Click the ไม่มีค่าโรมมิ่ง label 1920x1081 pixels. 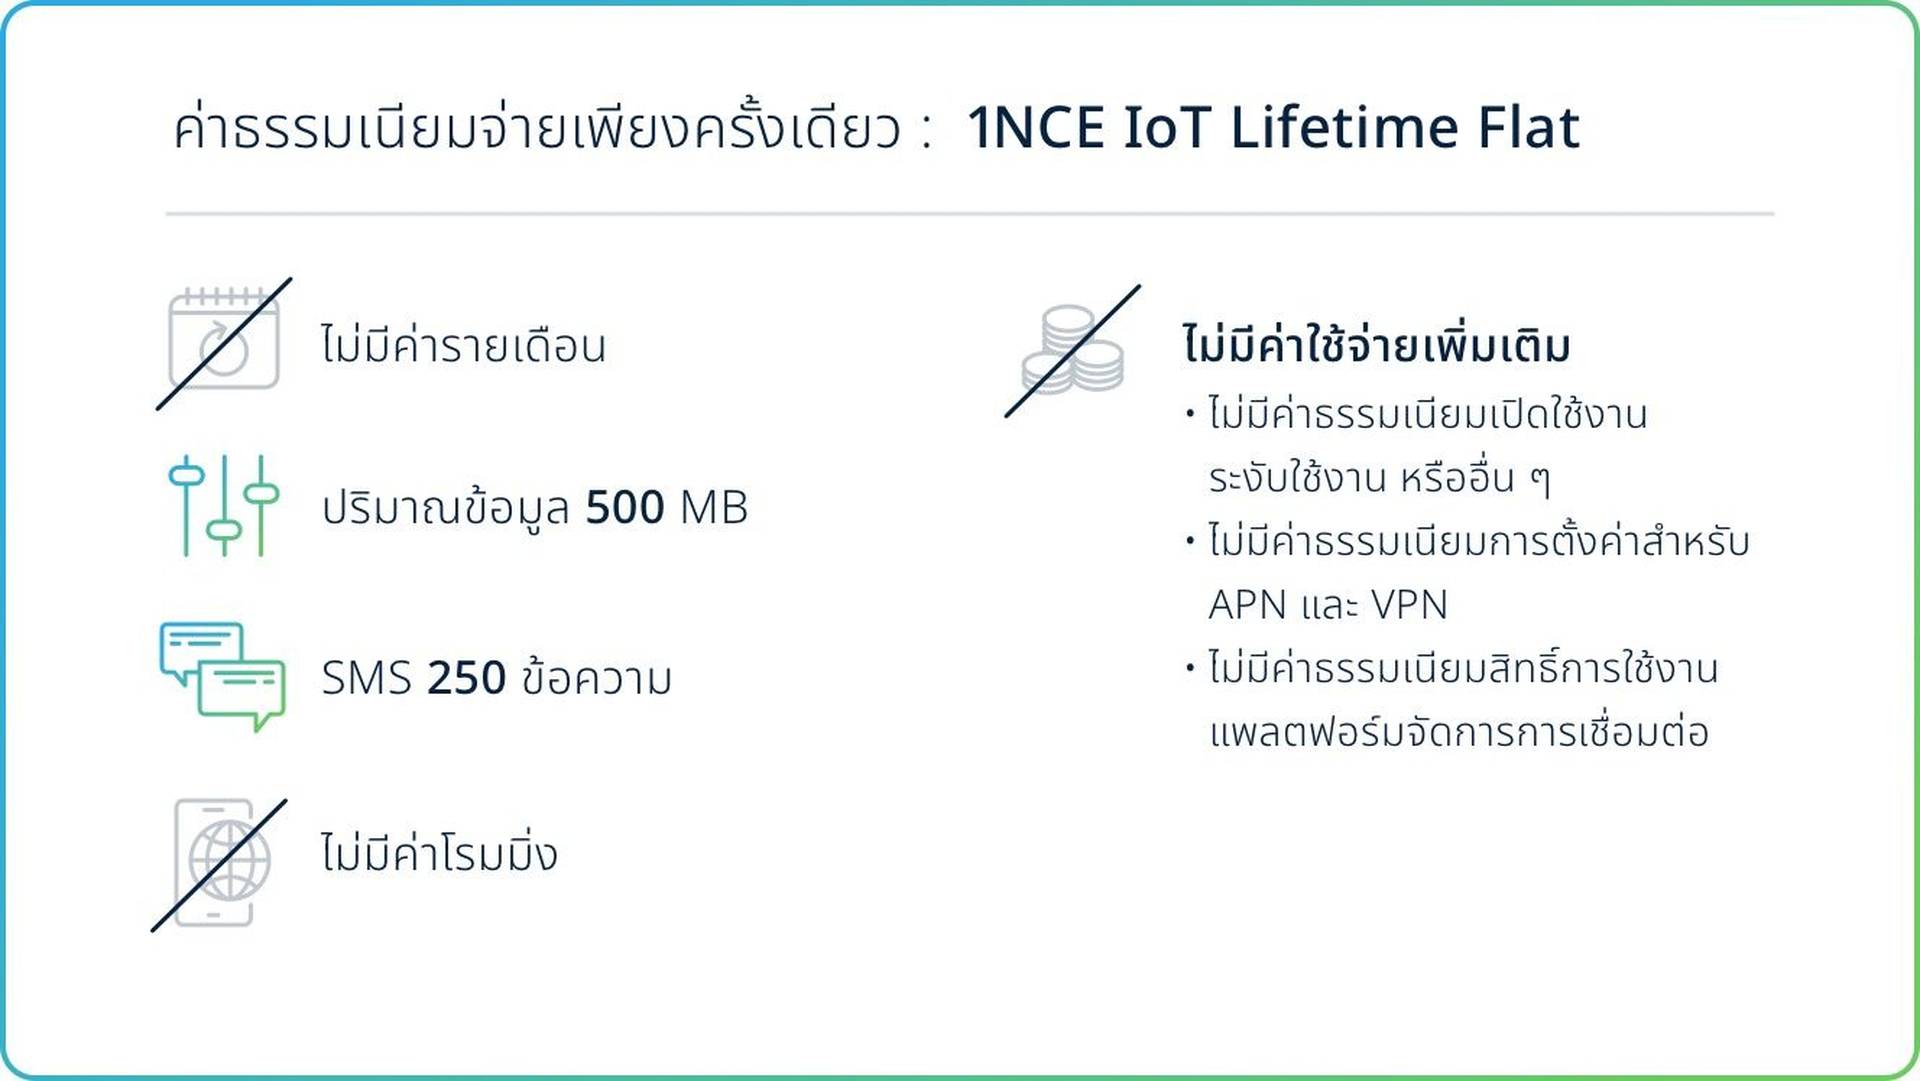[438, 851]
